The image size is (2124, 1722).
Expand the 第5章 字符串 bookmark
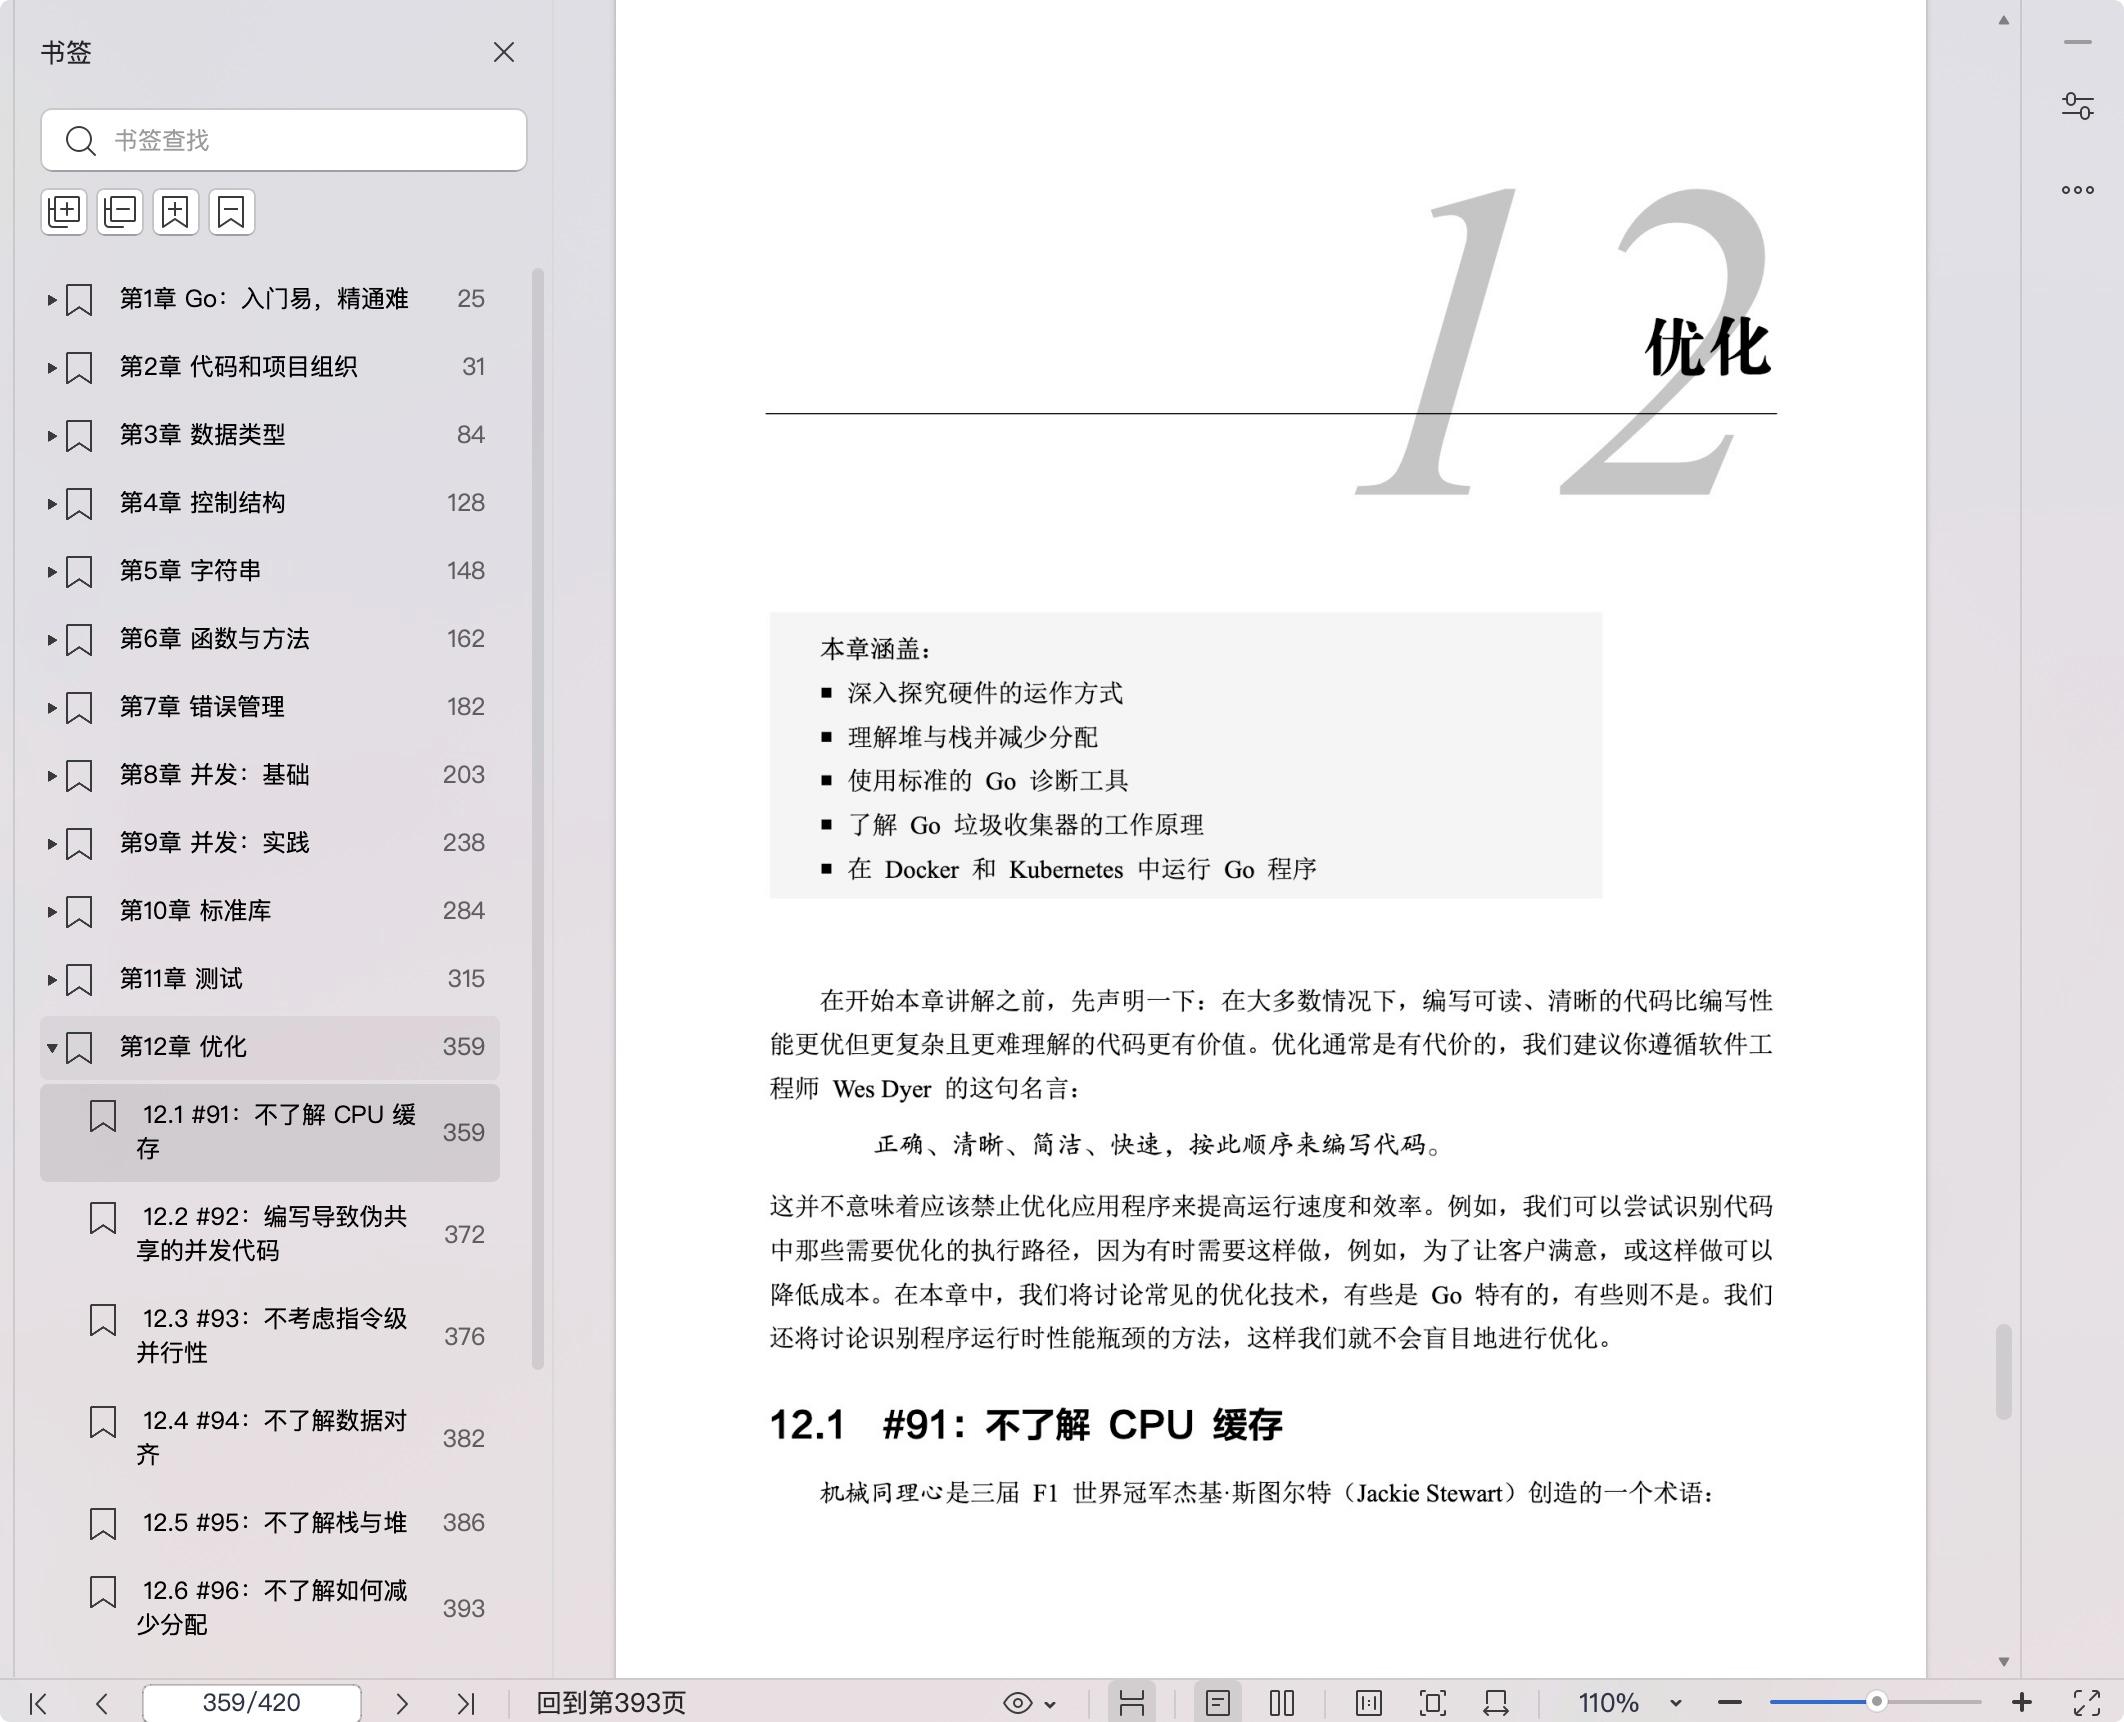(51, 571)
